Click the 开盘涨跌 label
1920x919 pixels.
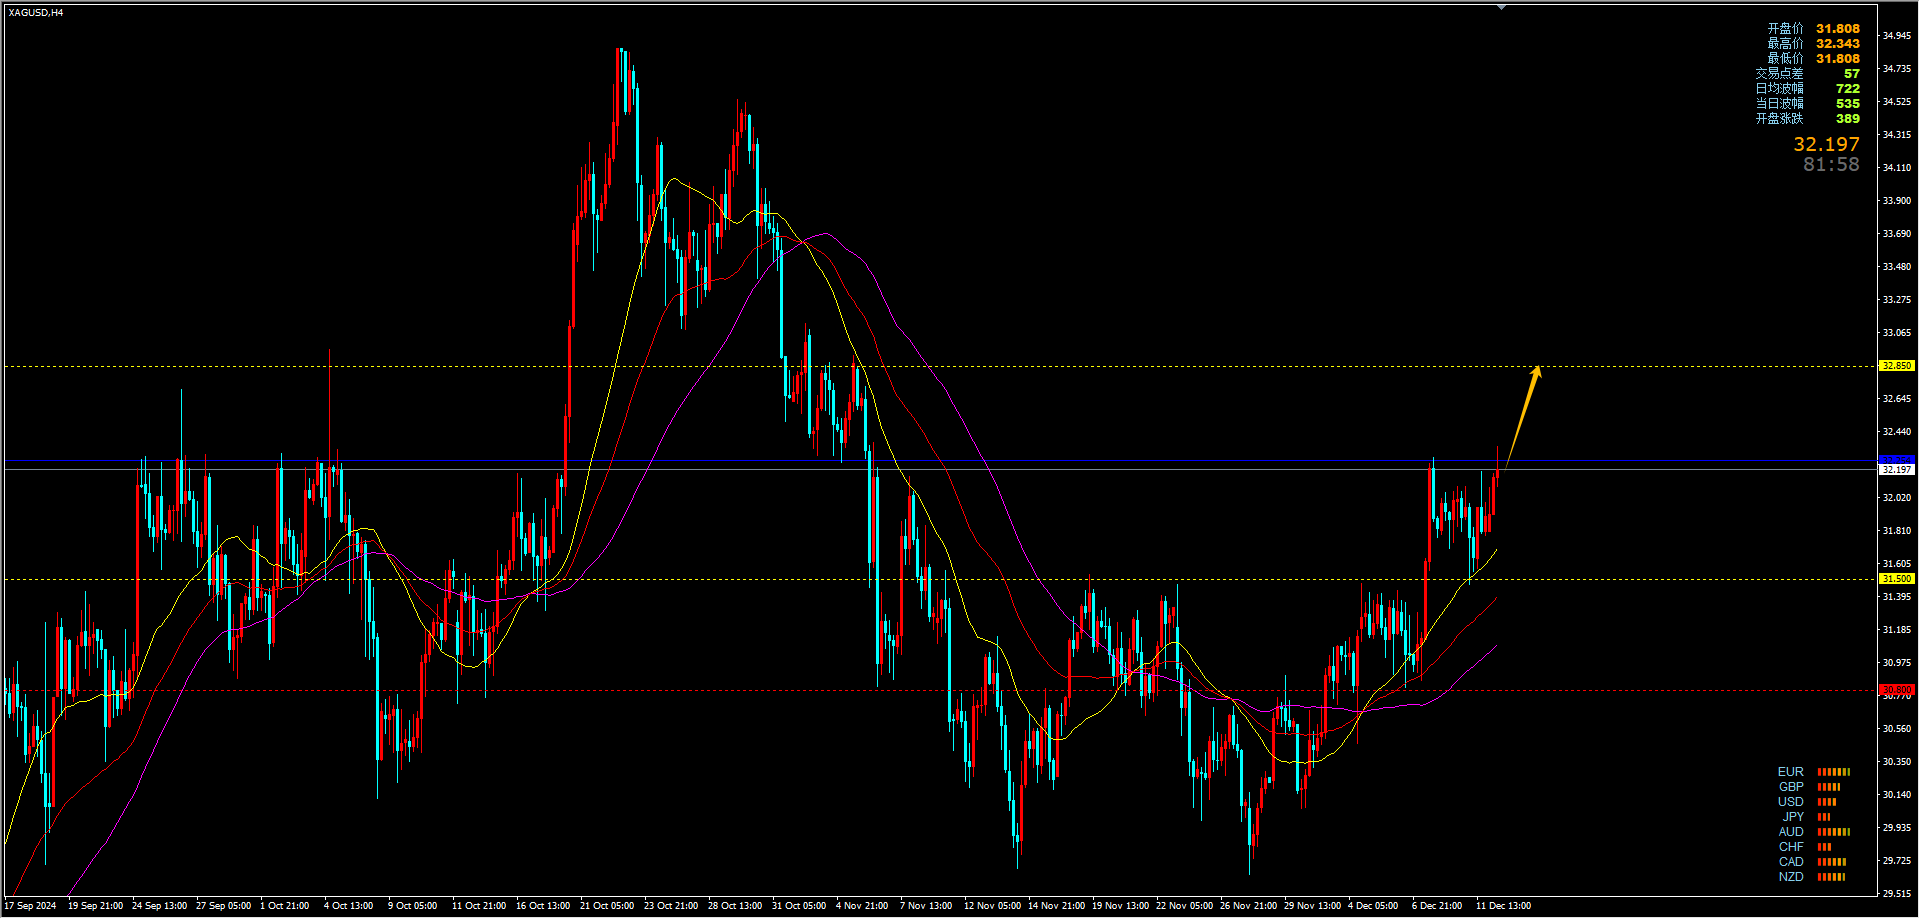point(1779,119)
